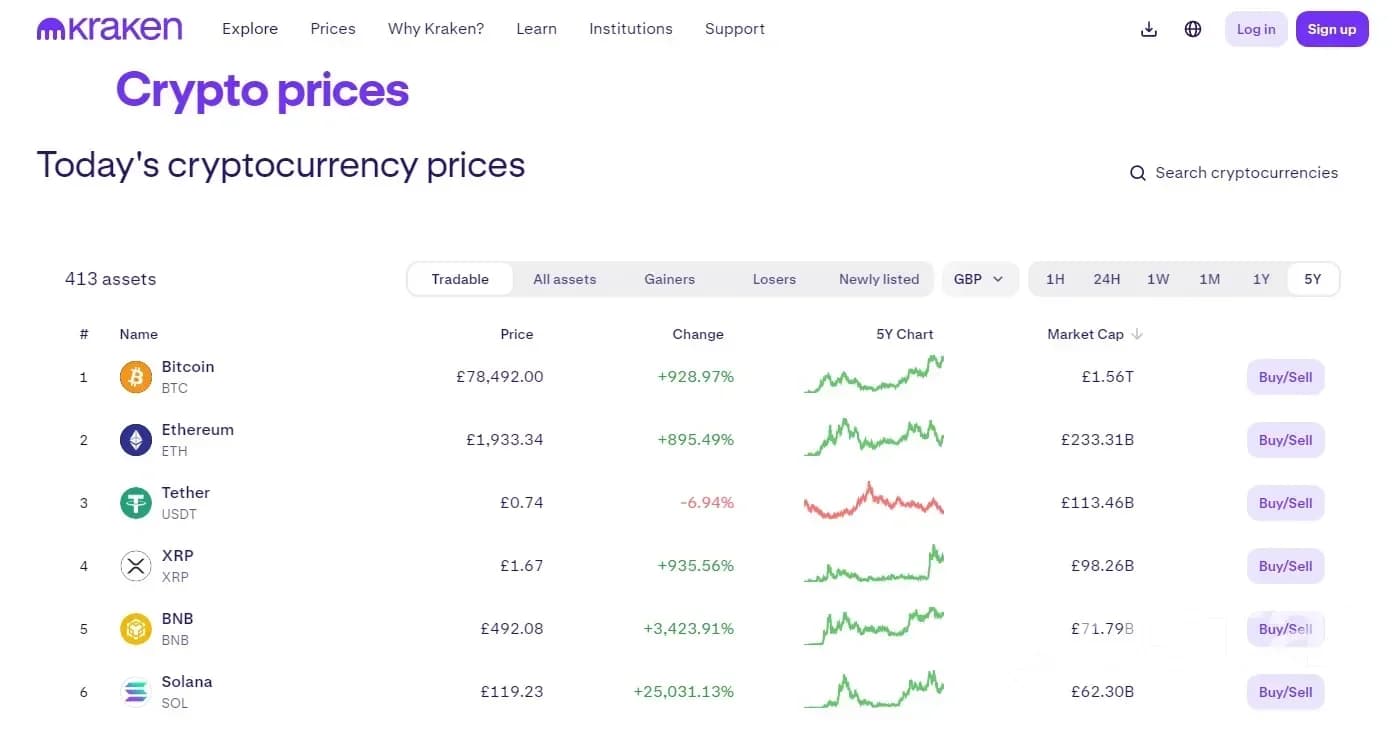Image resolution: width=1396 pixels, height=730 pixels.
Task: Open the Learn menu
Action: [x=536, y=29]
